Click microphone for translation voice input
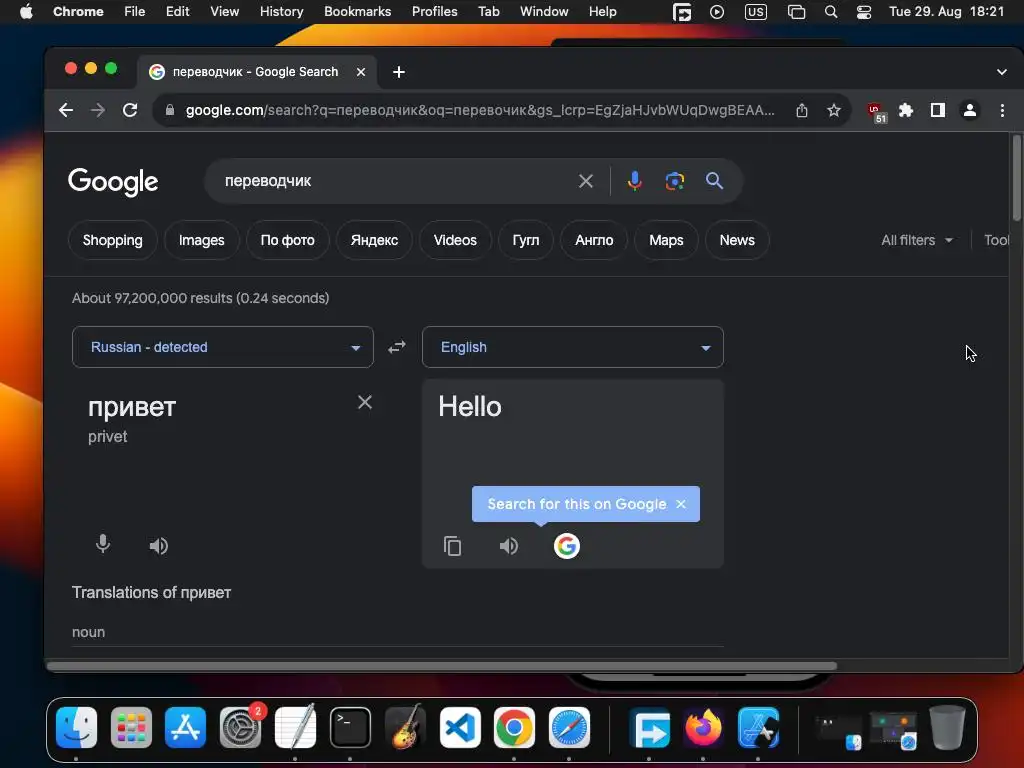Screen dimensions: 1024x768 click(103, 544)
